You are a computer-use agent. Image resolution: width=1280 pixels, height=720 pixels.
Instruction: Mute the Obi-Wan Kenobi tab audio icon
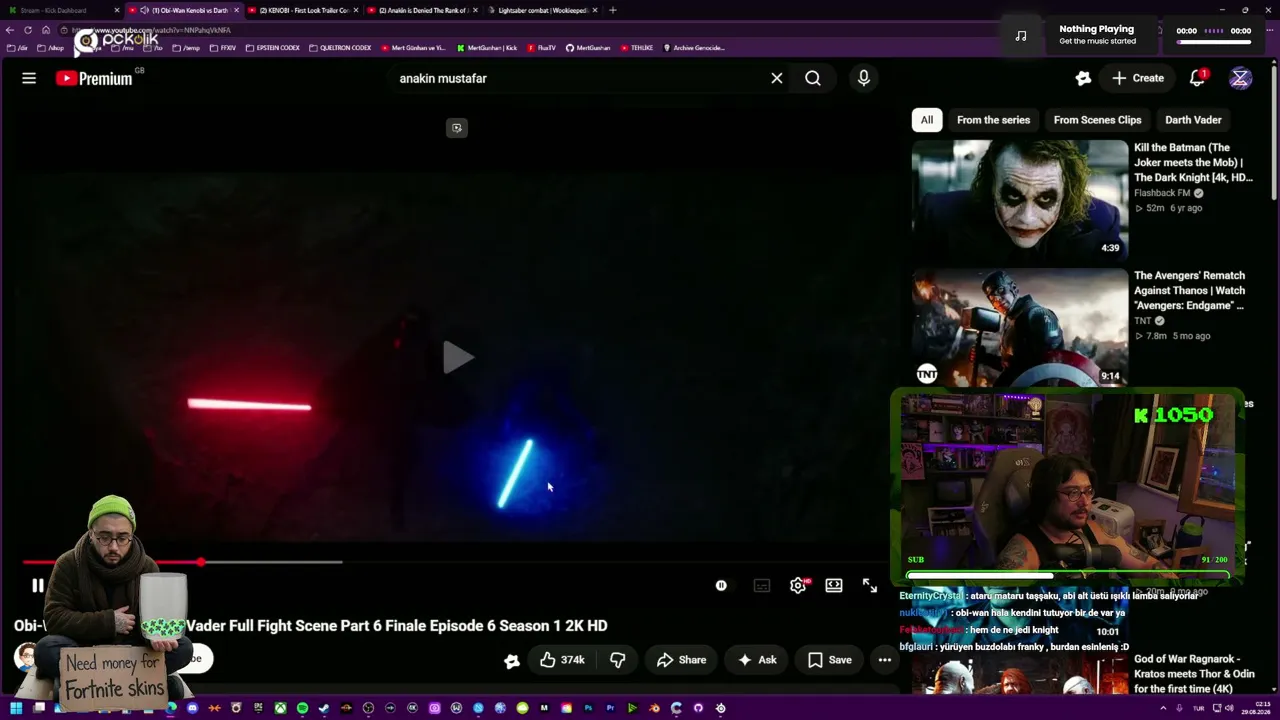tap(145, 10)
